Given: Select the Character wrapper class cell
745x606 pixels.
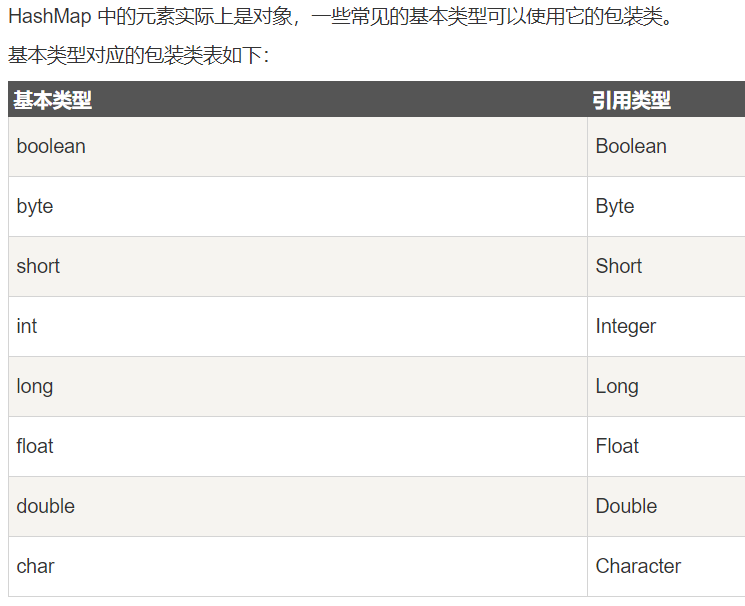Looking at the screenshot, I should (x=638, y=566).
